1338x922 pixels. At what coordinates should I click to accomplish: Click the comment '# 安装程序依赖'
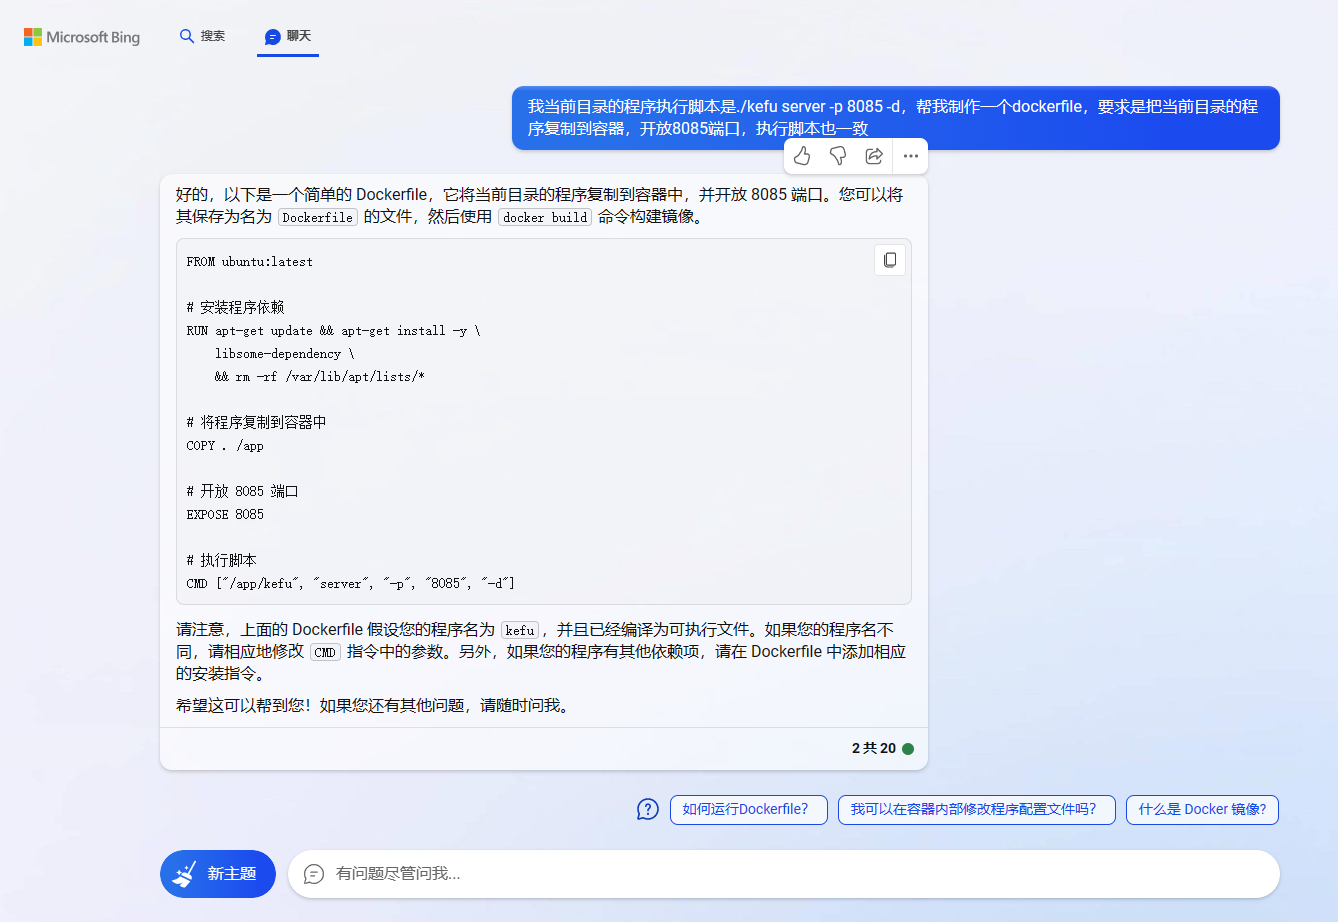click(x=236, y=308)
